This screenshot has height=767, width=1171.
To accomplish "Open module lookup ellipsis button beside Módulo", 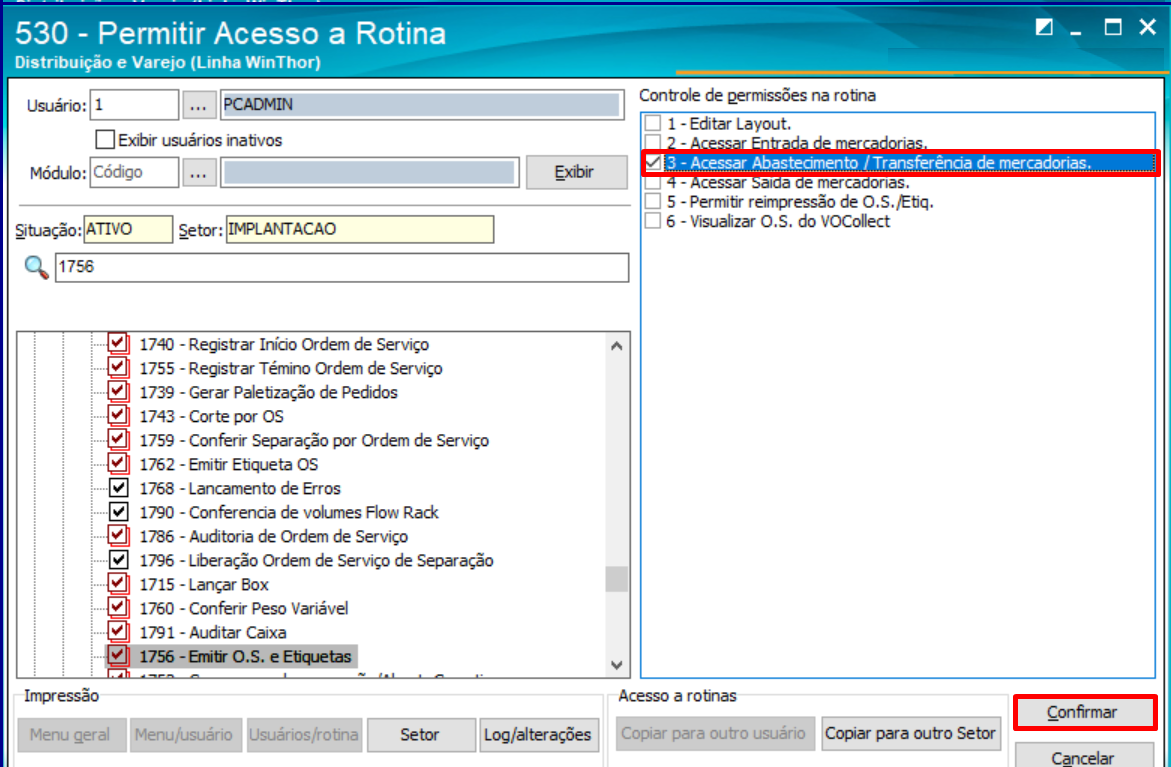I will tap(198, 173).
